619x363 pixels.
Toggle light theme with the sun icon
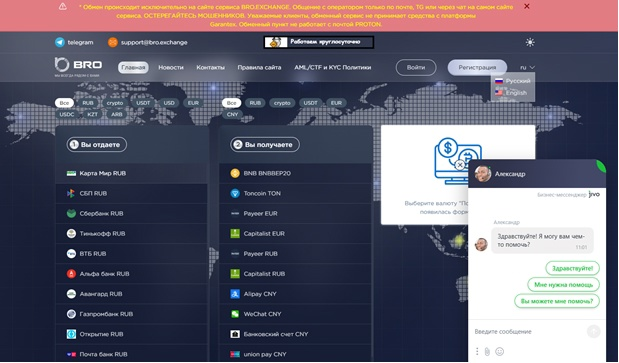coord(530,42)
